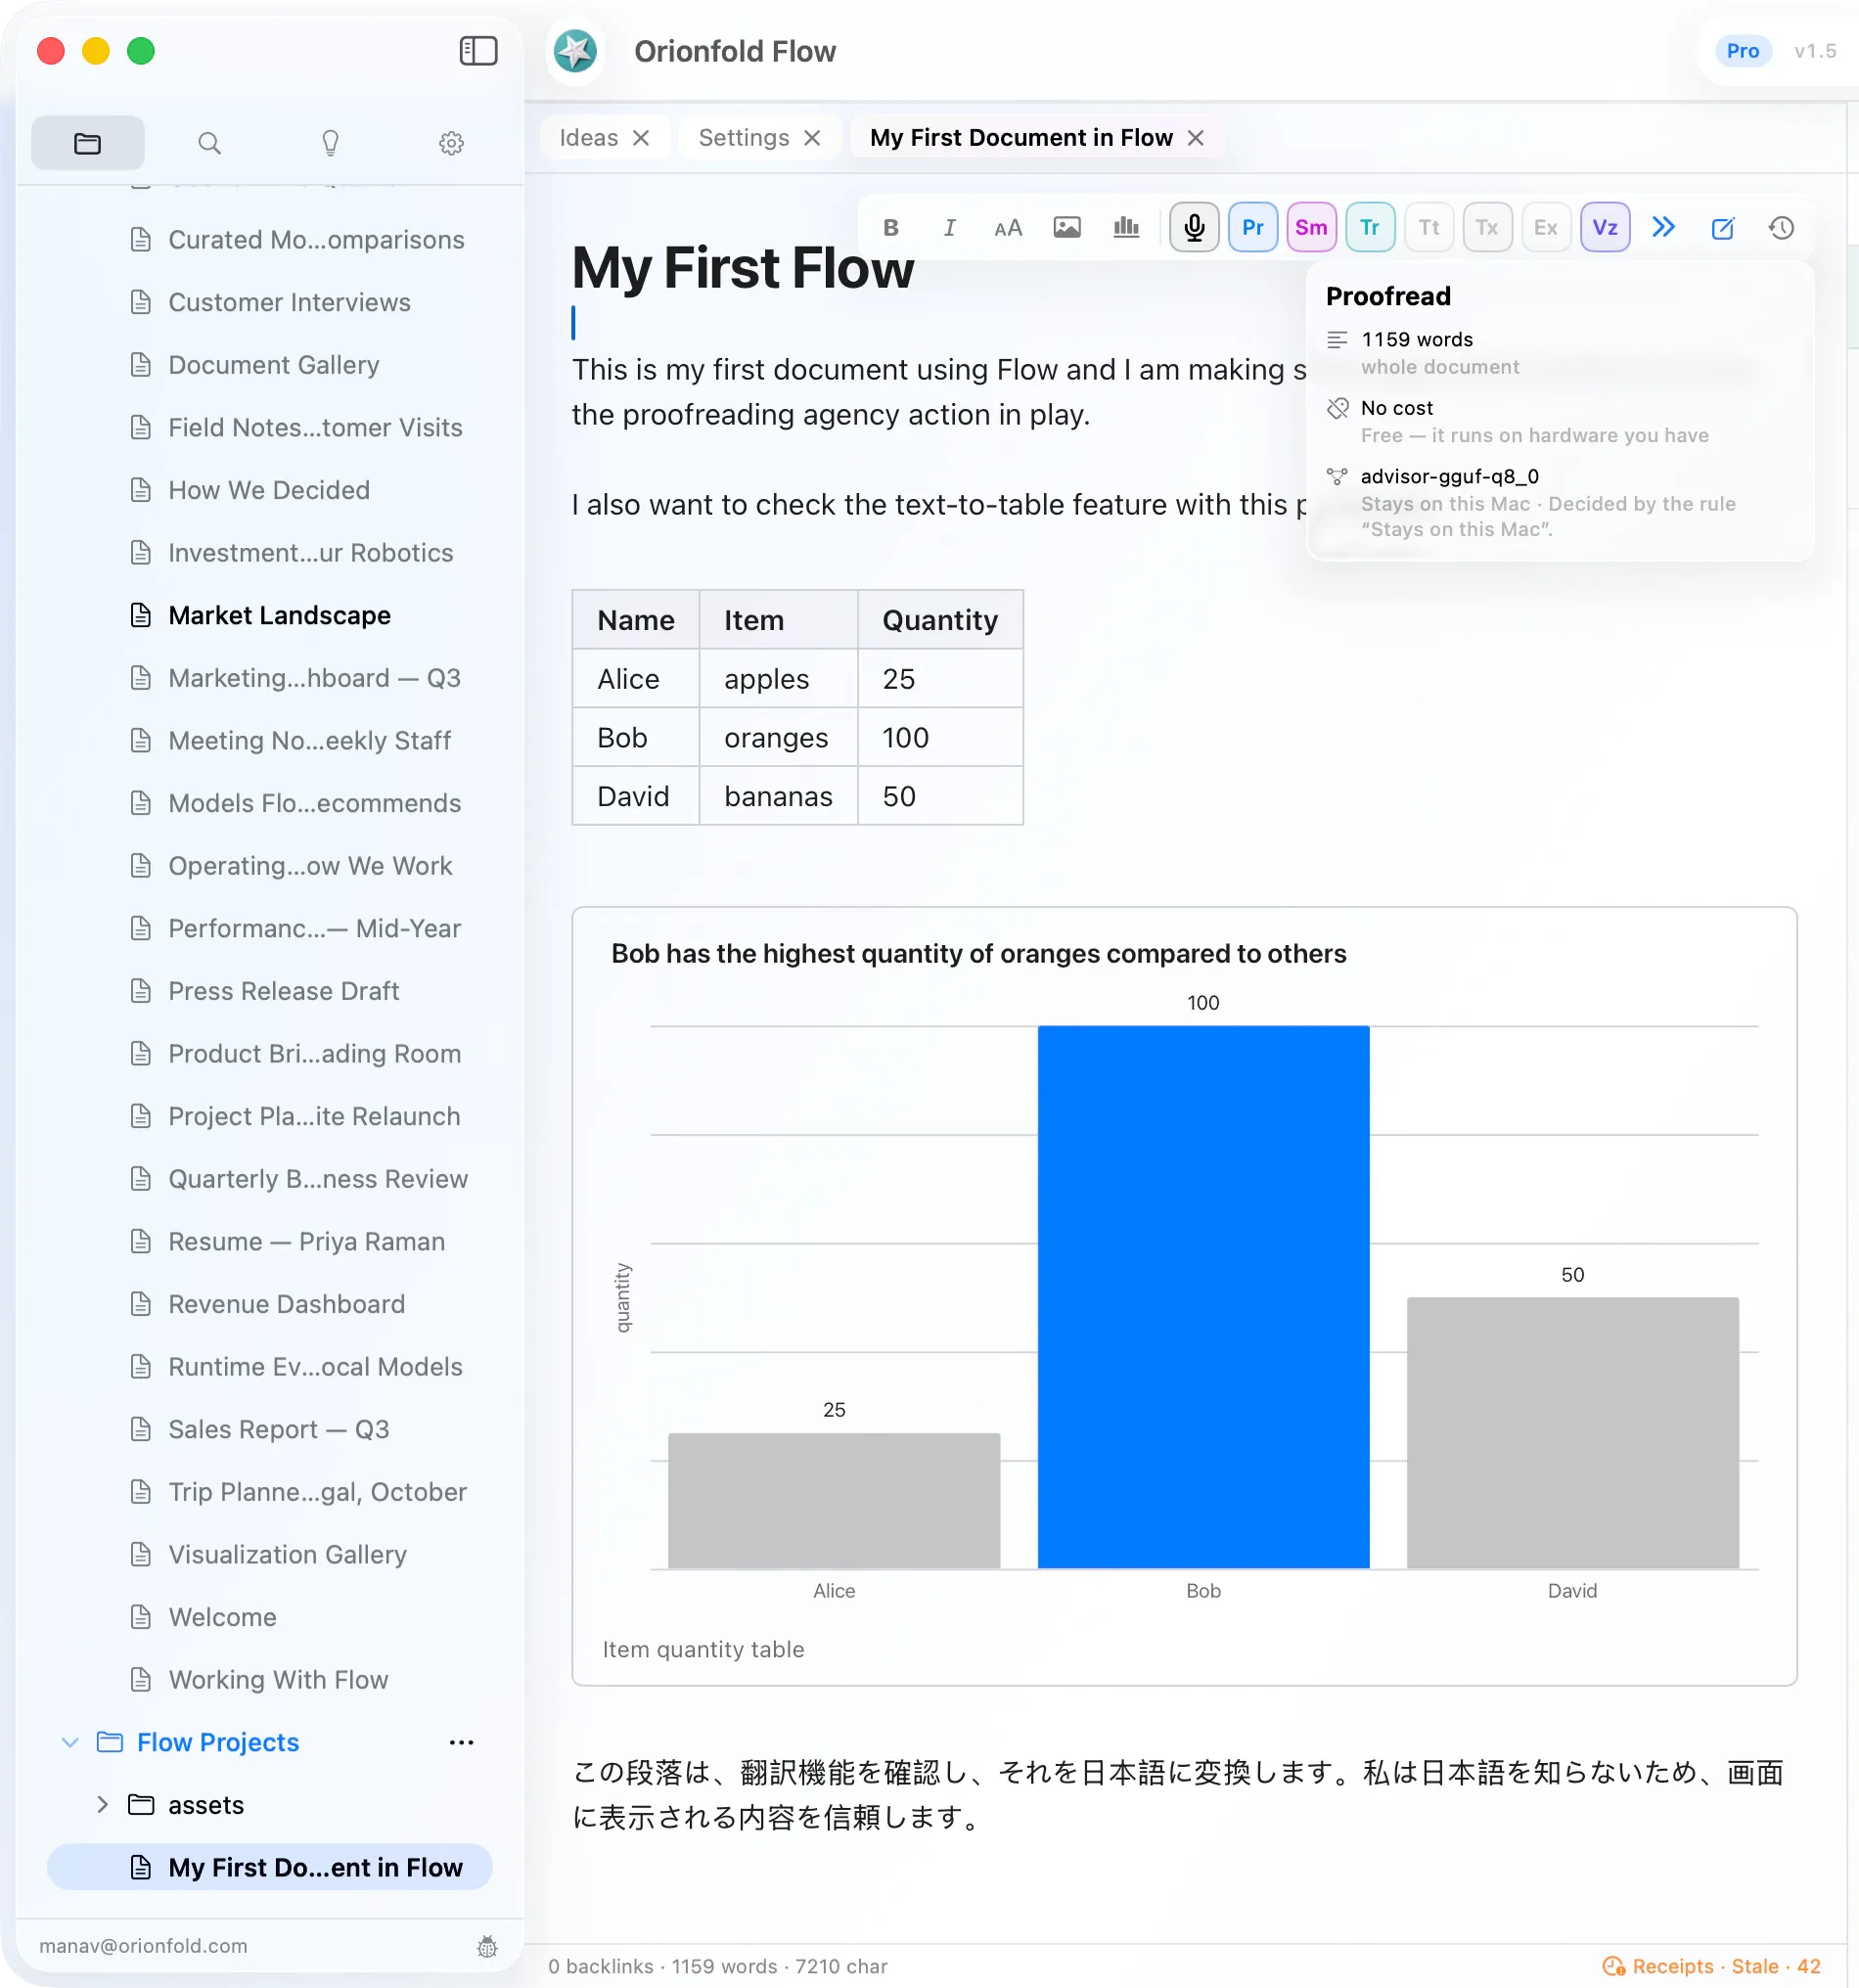Toggle the sidebar panel icon
1859x1988 pixels.
click(478, 51)
